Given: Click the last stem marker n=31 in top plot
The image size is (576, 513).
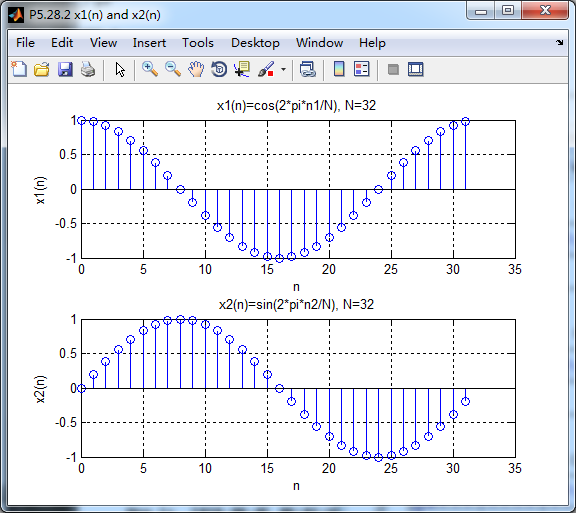Looking at the screenshot, I should coord(465,122).
